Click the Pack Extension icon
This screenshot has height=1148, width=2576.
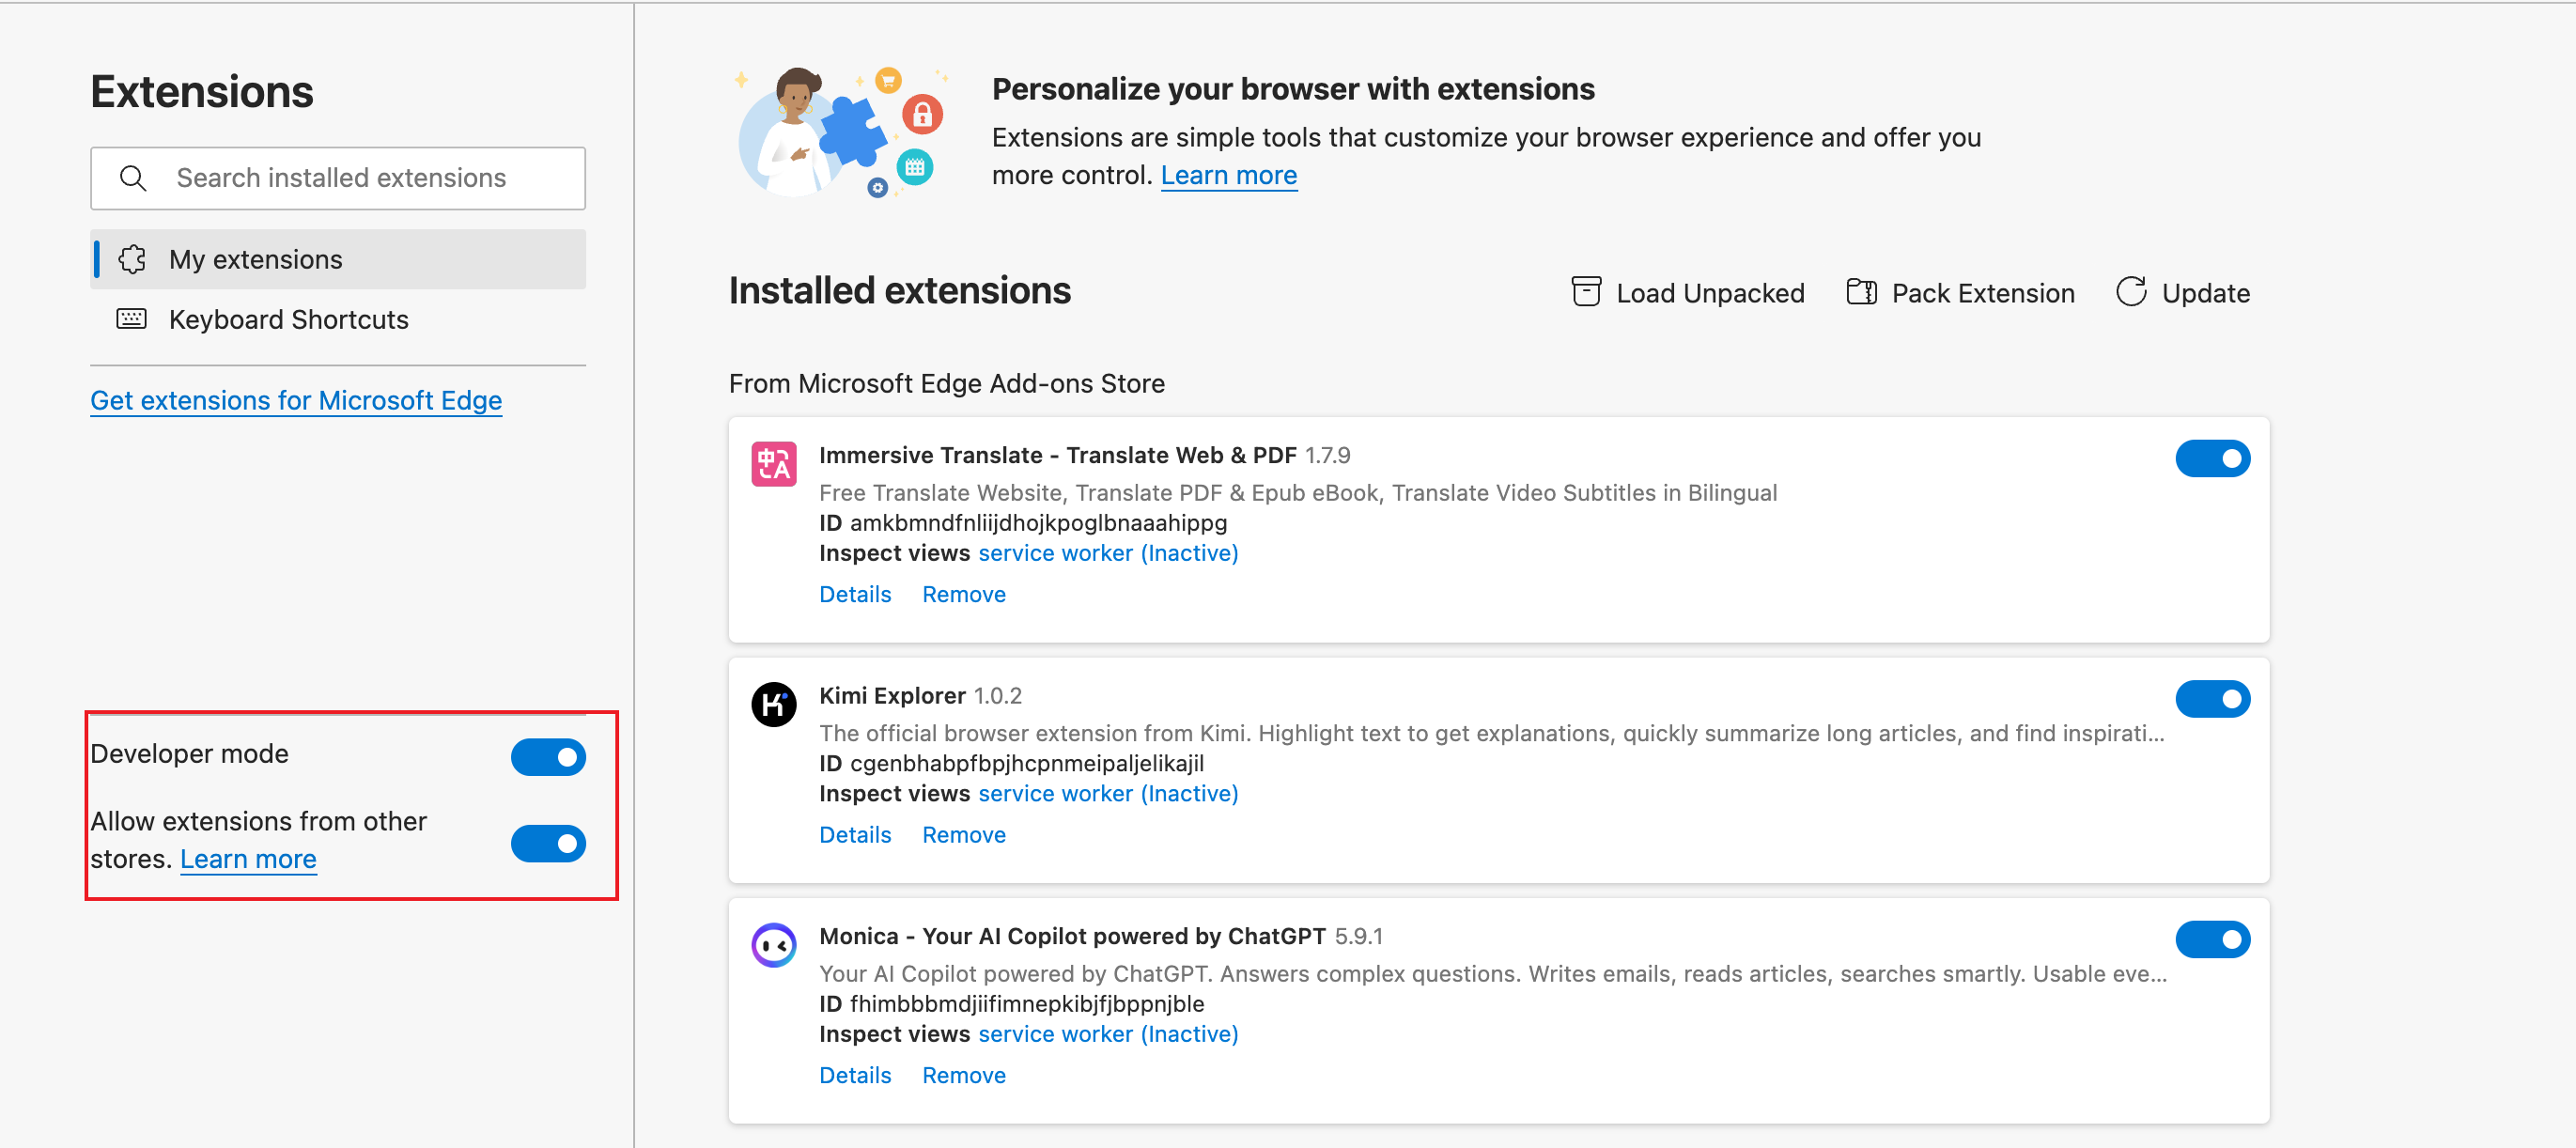click(x=1860, y=292)
